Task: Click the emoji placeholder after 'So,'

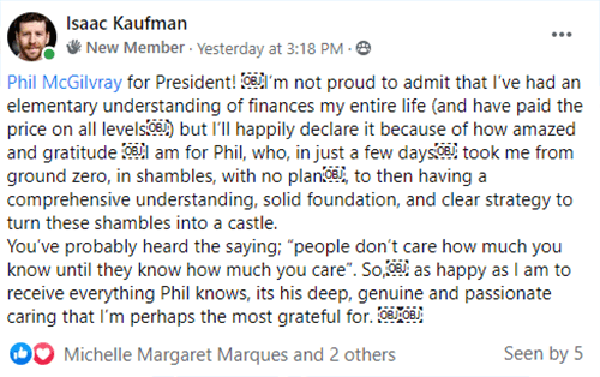Action: [397, 269]
